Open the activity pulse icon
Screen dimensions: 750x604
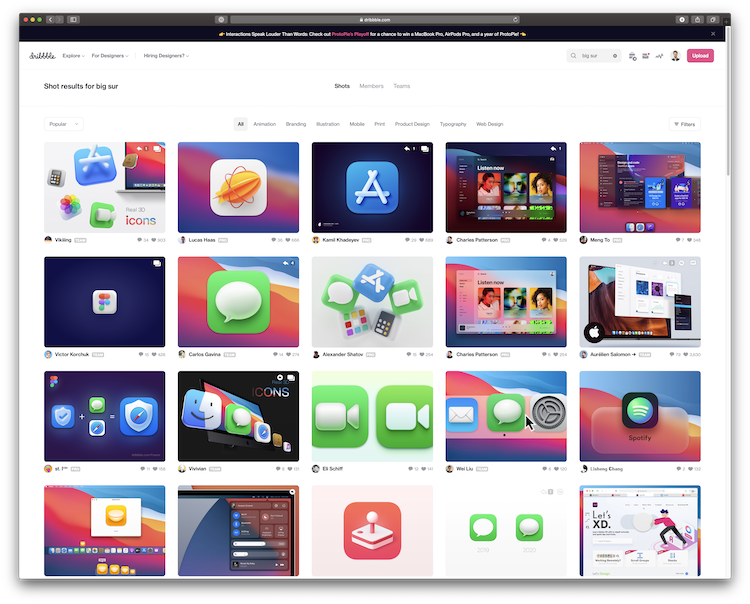(x=660, y=56)
